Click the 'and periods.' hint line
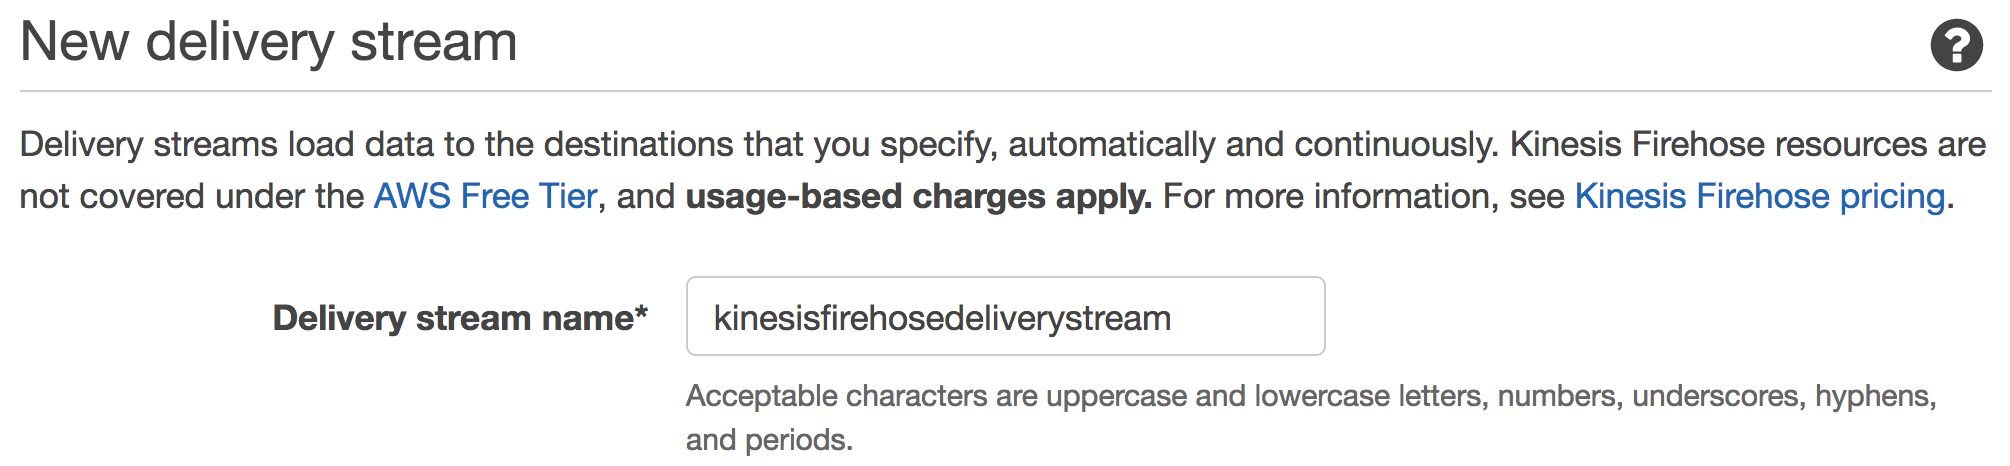Screen dimensions: 2010x466 click(769, 440)
